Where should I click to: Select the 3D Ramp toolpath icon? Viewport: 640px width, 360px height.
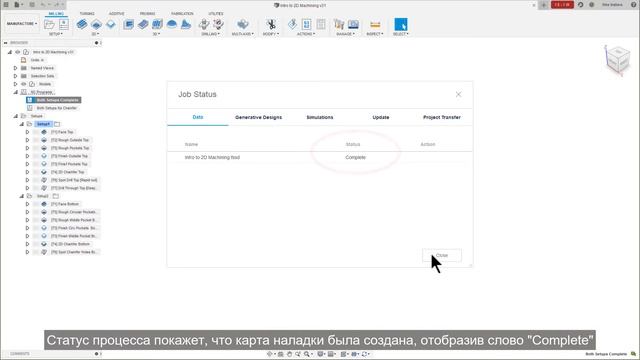coord(186,24)
